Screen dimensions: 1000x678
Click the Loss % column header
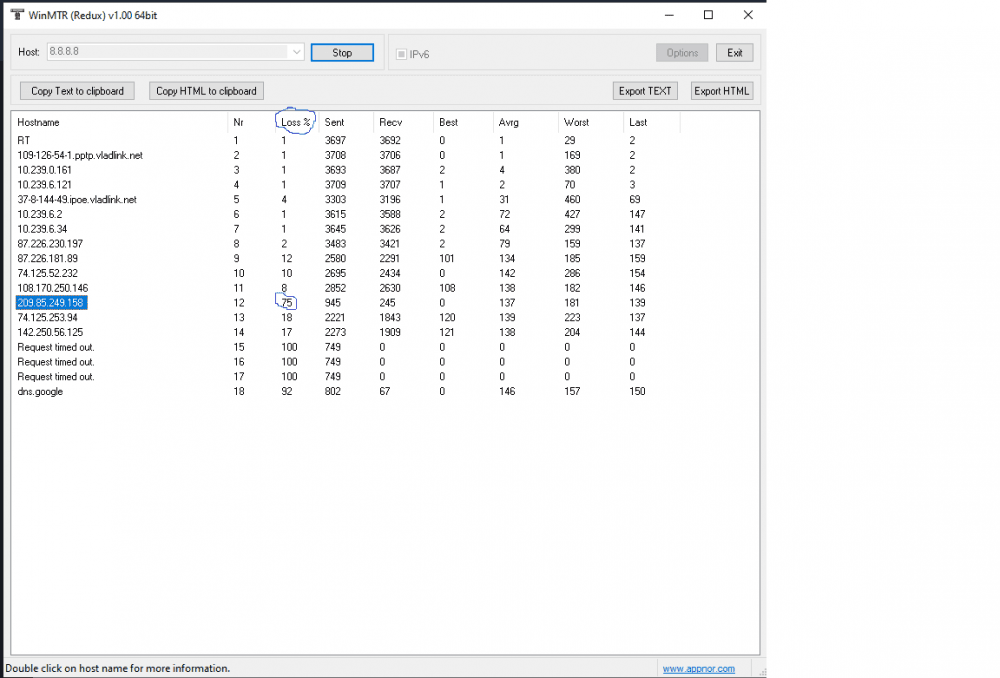[x=296, y=122]
